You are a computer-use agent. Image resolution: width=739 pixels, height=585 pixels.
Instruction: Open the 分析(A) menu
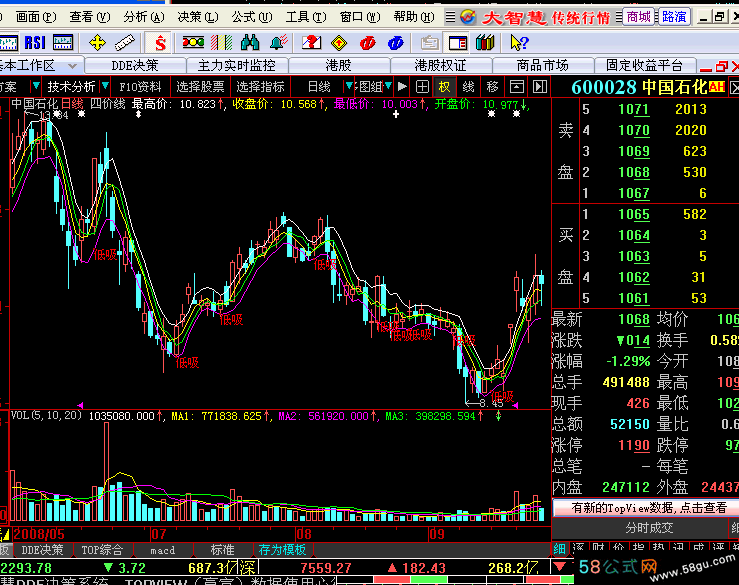point(144,17)
